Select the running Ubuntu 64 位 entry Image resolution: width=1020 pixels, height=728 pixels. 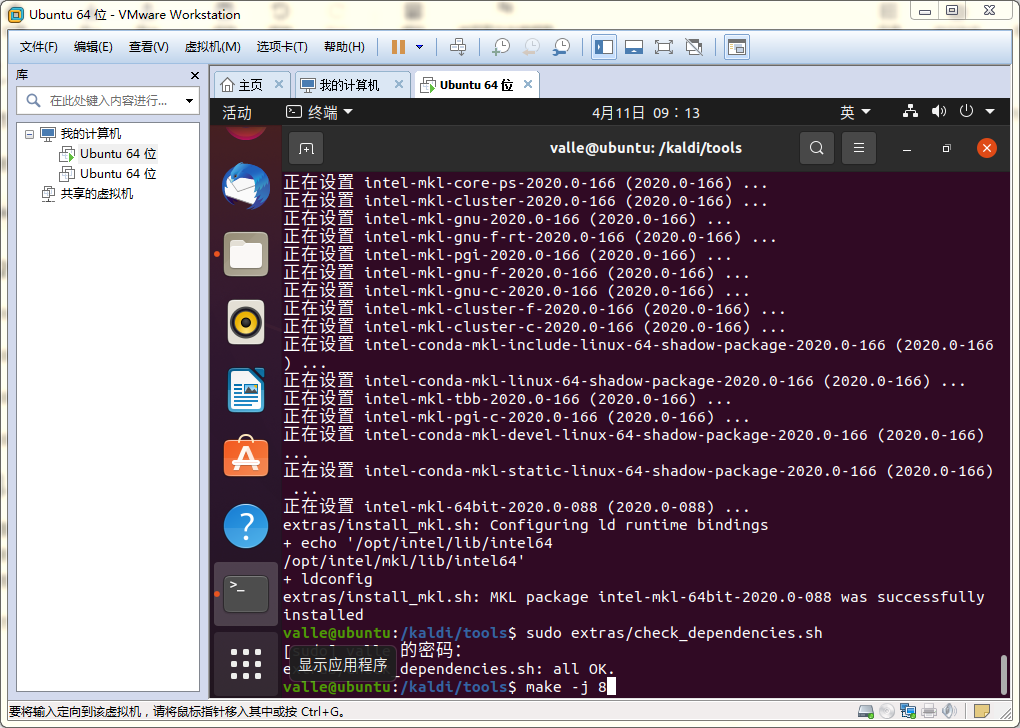pos(118,154)
